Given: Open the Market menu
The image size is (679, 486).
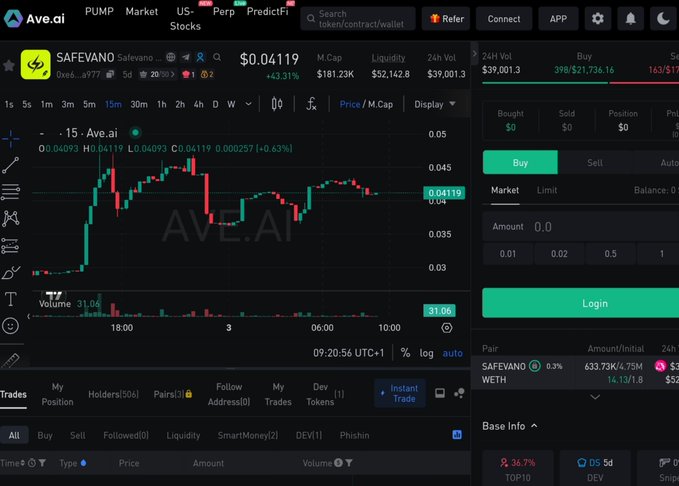Looking at the screenshot, I should point(142,12).
